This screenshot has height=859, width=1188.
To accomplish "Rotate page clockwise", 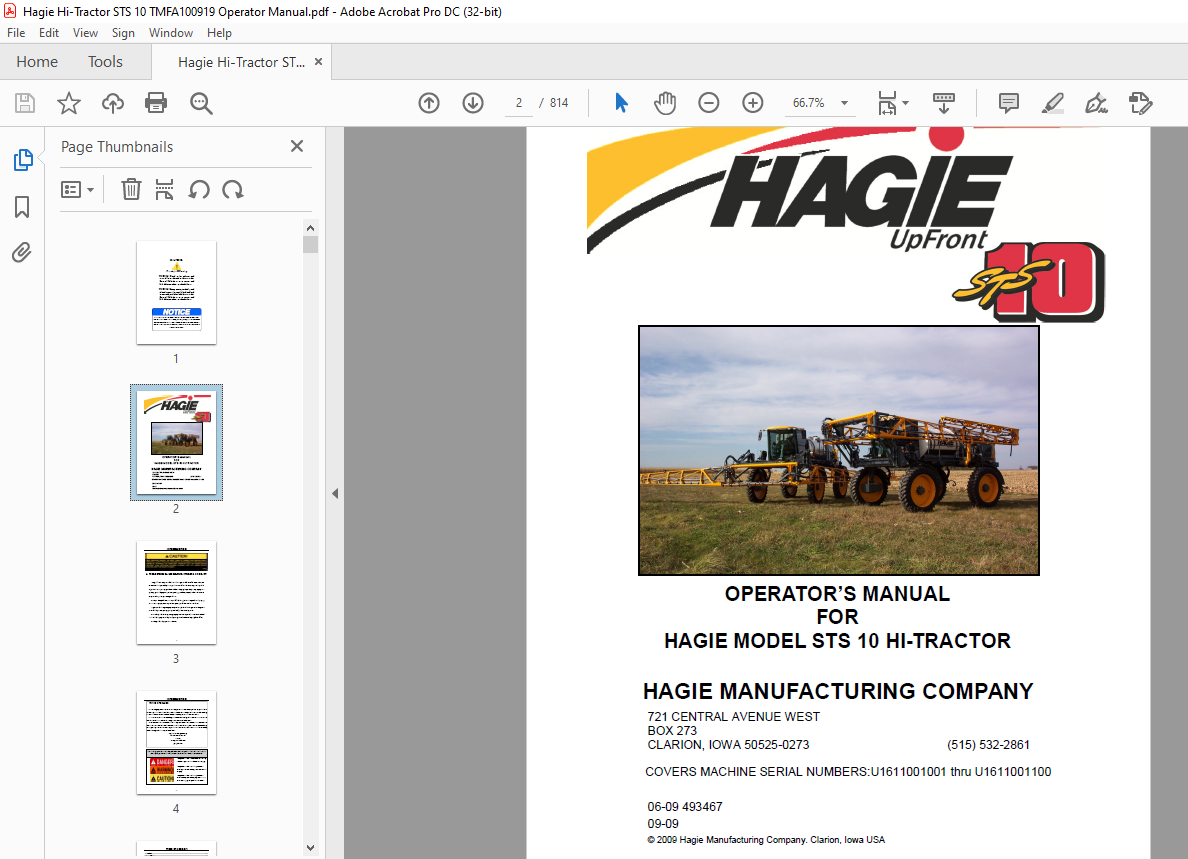I will point(233,189).
